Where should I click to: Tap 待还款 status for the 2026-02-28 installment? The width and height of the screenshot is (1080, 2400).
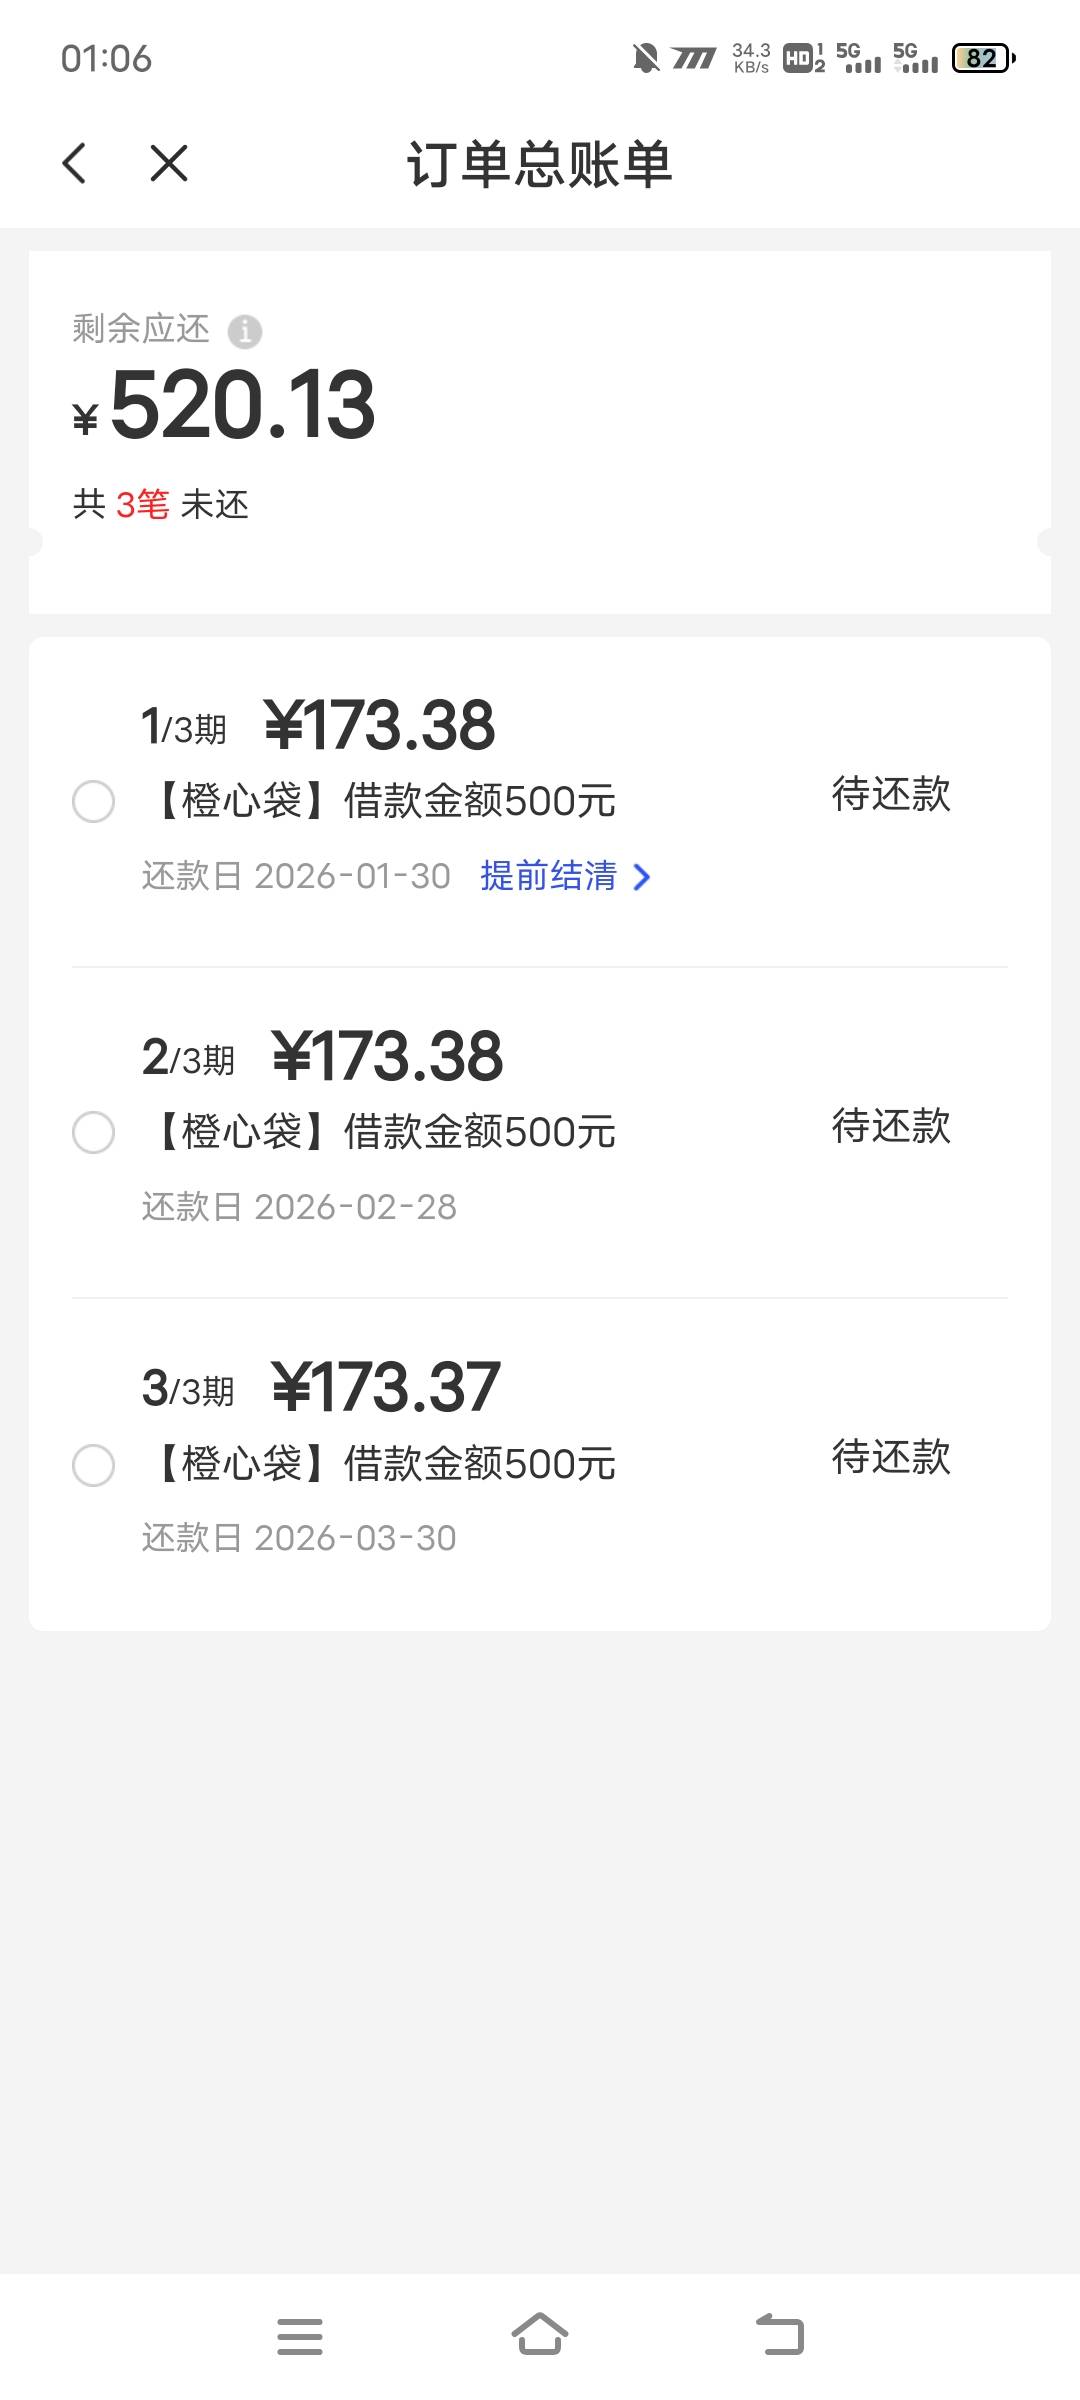[x=891, y=1126]
